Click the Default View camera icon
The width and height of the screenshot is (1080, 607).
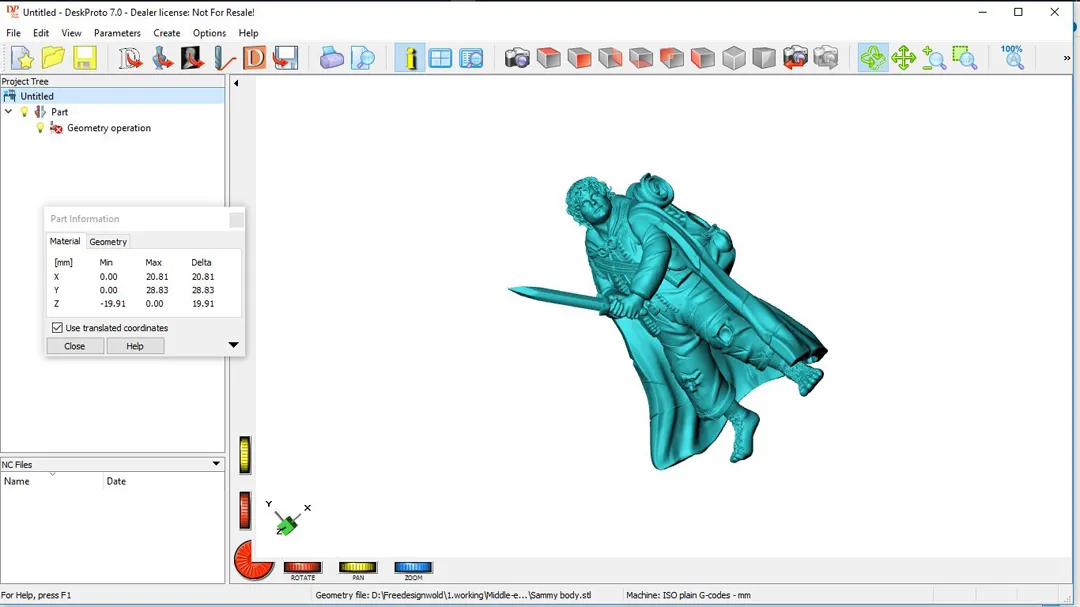coord(517,58)
